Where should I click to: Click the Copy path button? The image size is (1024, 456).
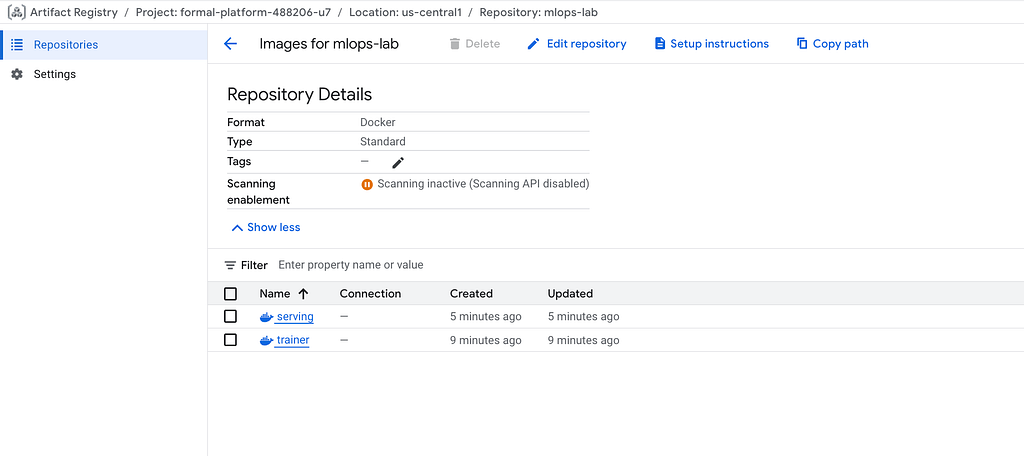pyautogui.click(x=833, y=44)
